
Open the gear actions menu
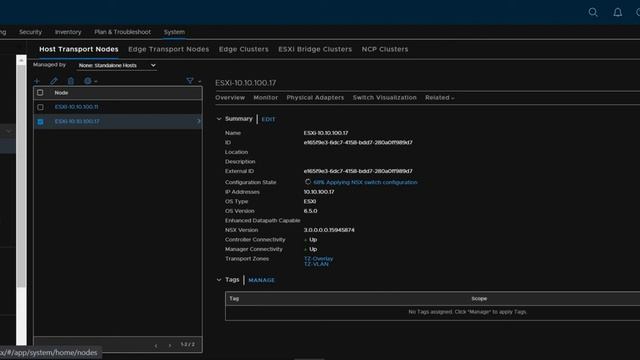click(x=90, y=81)
